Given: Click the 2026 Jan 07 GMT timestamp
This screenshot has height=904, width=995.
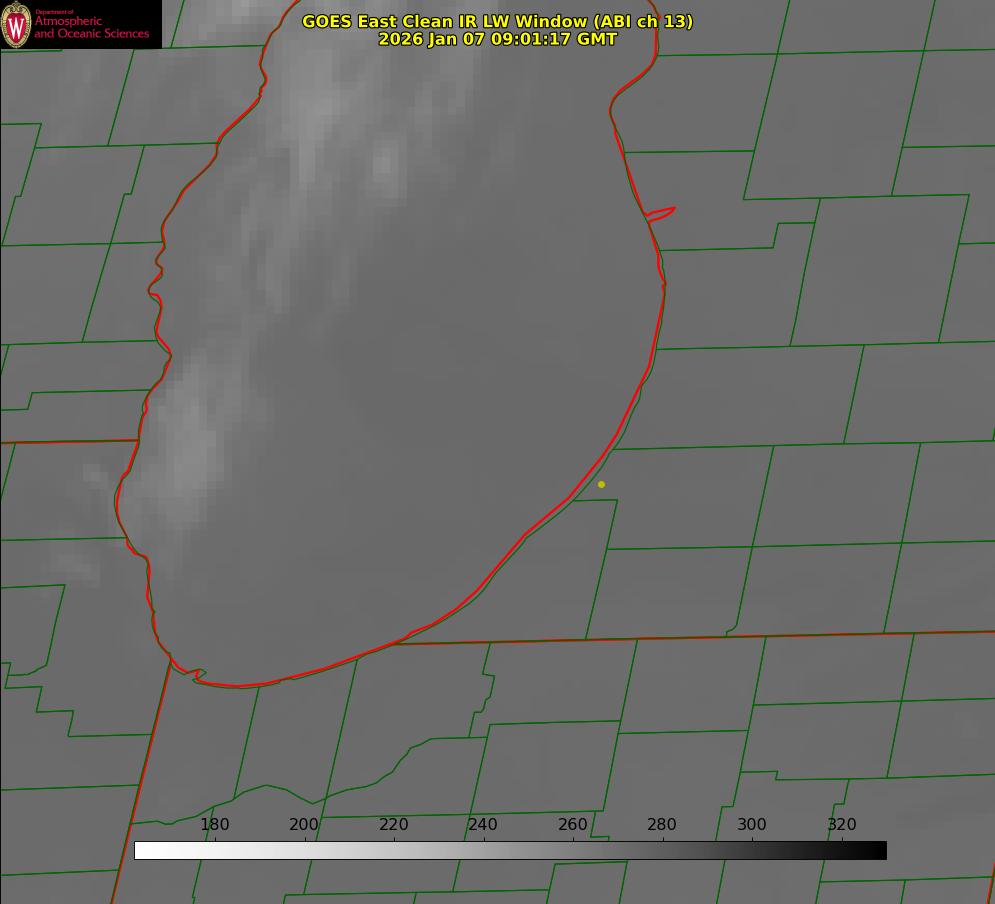Looking at the screenshot, I should (497, 39).
